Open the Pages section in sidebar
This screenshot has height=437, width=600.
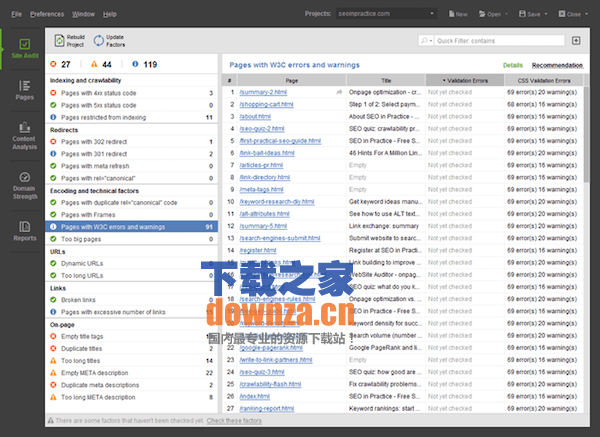tap(24, 90)
